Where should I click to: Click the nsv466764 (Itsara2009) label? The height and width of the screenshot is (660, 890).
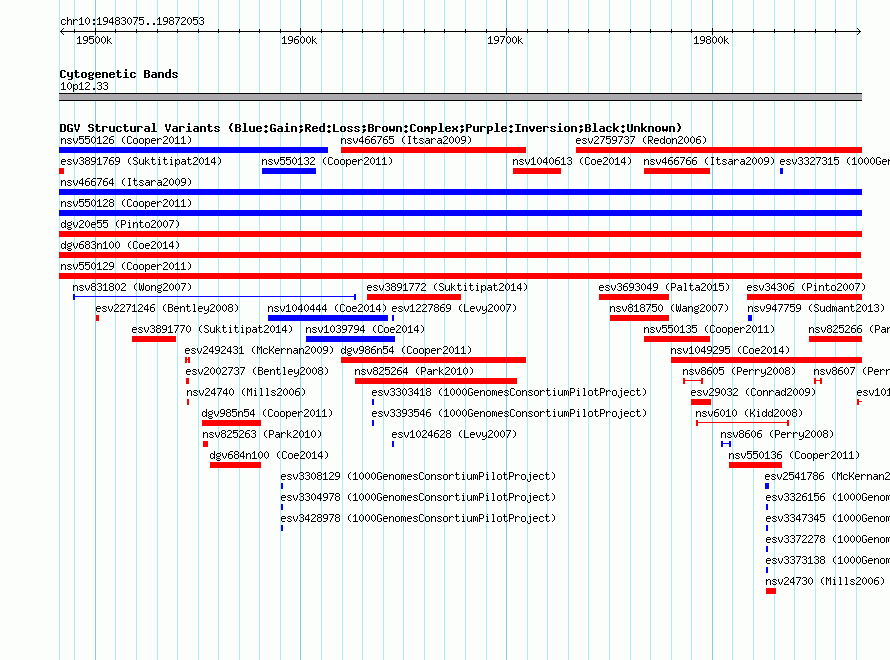pos(126,182)
